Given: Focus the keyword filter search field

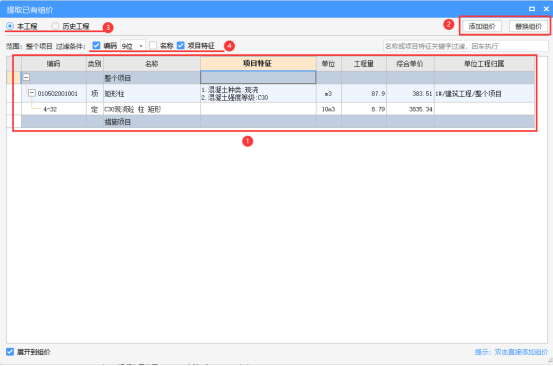Looking at the screenshot, I should tap(466, 46).
